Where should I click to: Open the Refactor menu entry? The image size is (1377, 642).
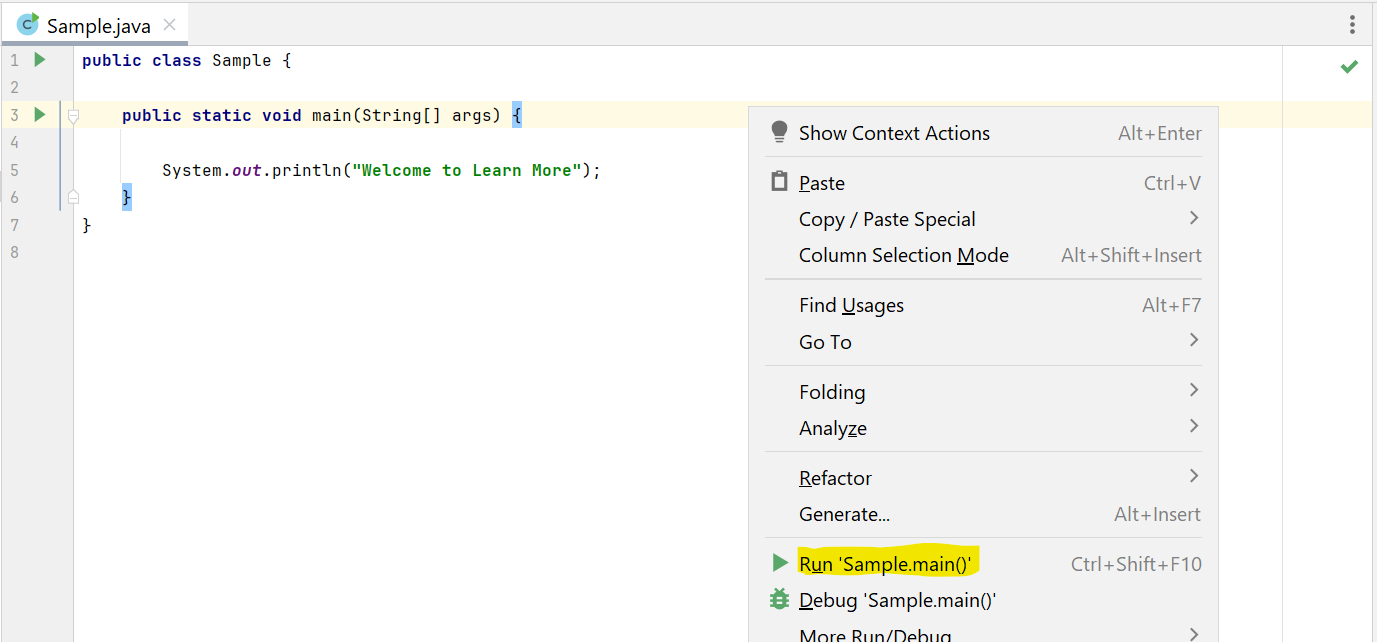coord(984,477)
